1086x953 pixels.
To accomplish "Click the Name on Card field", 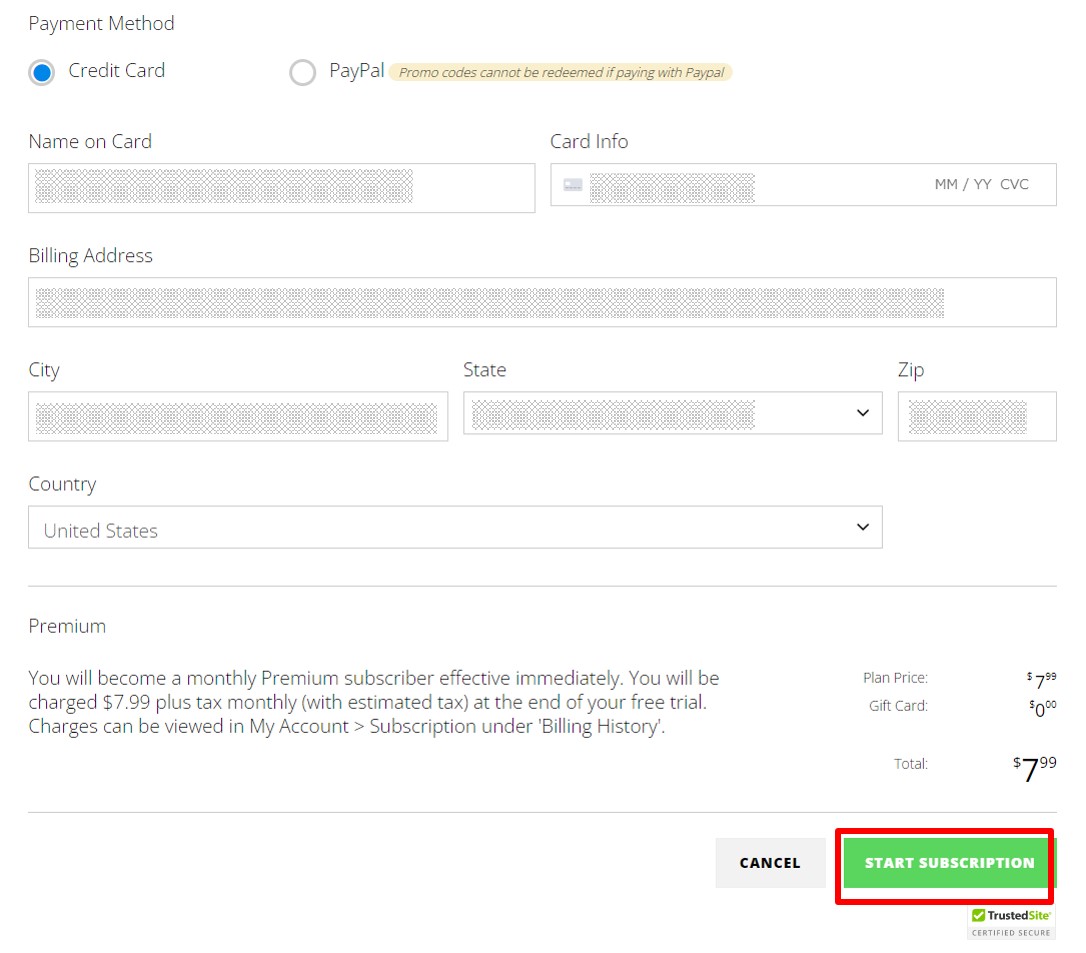I will click(281, 188).
